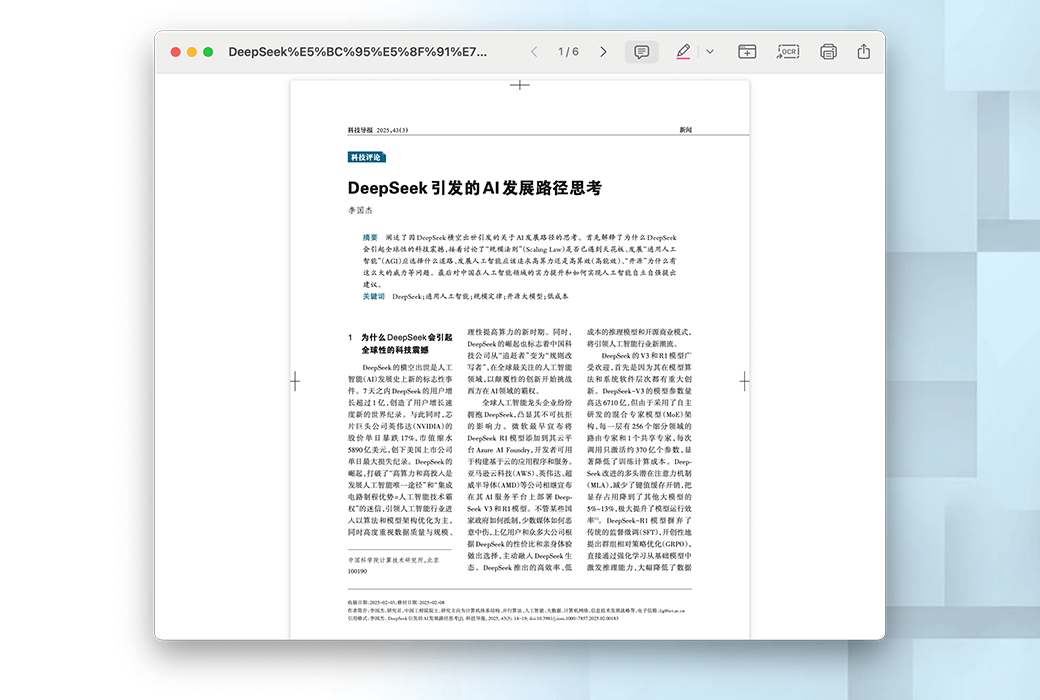This screenshot has height=700, width=1040.
Task: Click the article title 'DeepSeek 引发的 AI 发展路径思考'
Action: [474, 188]
